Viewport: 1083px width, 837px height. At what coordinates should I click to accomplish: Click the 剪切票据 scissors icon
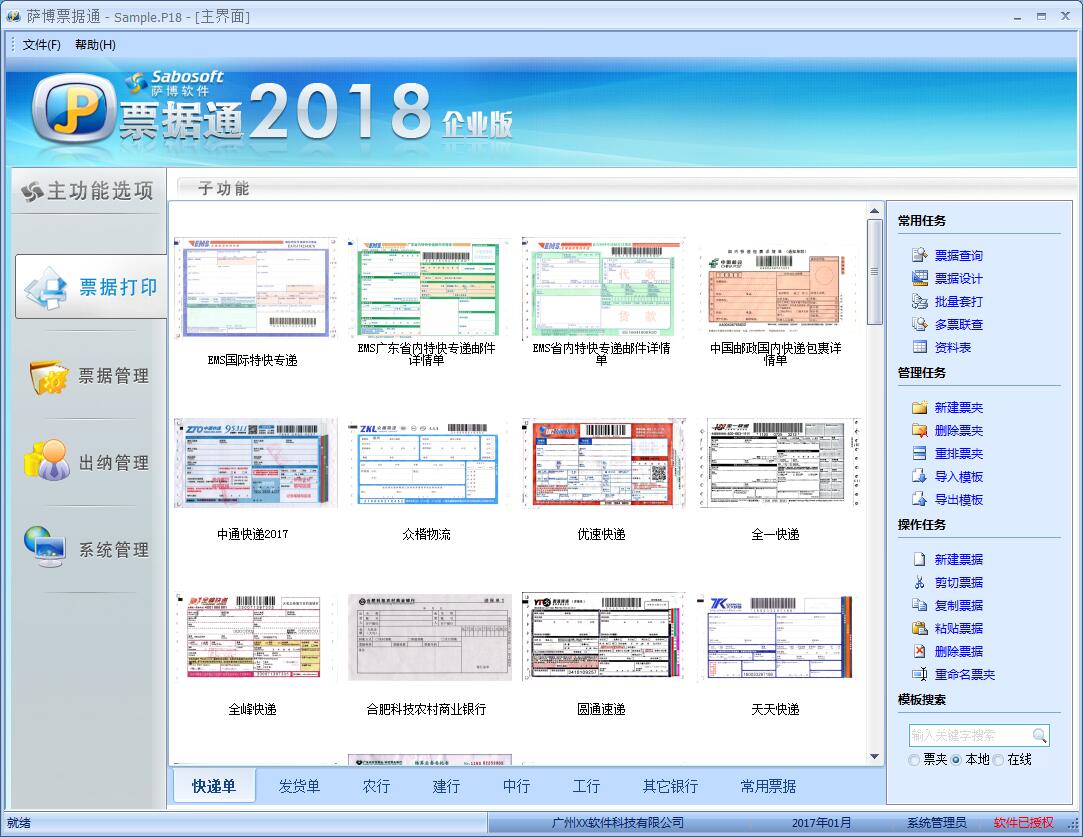[919, 582]
